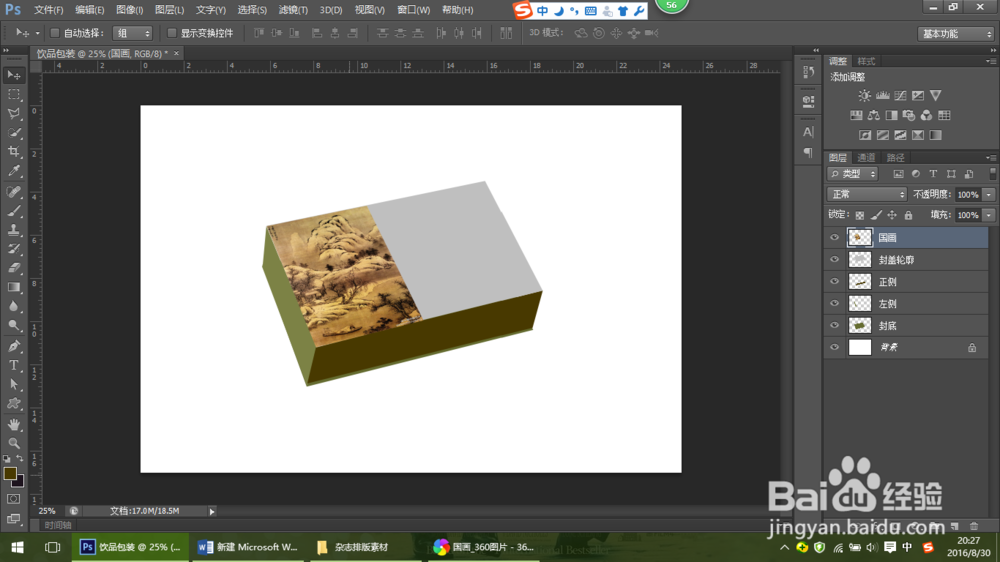Select the Quick Selection tool
This screenshot has width=1000, height=562.
coord(13,133)
